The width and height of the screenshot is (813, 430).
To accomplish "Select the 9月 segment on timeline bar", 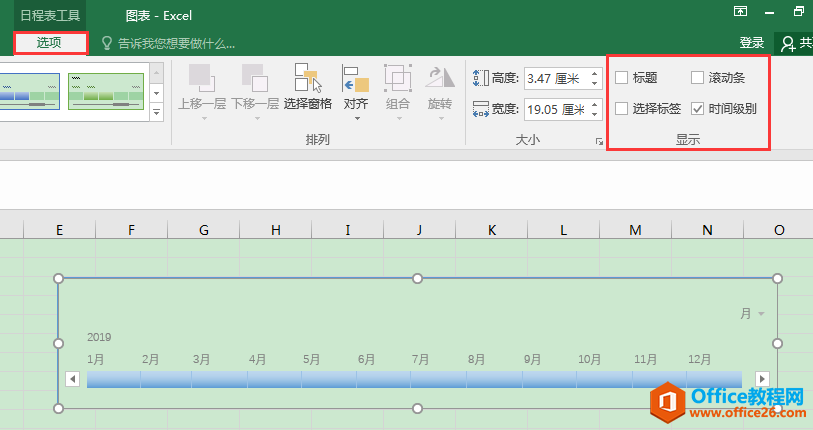I will click(x=549, y=379).
